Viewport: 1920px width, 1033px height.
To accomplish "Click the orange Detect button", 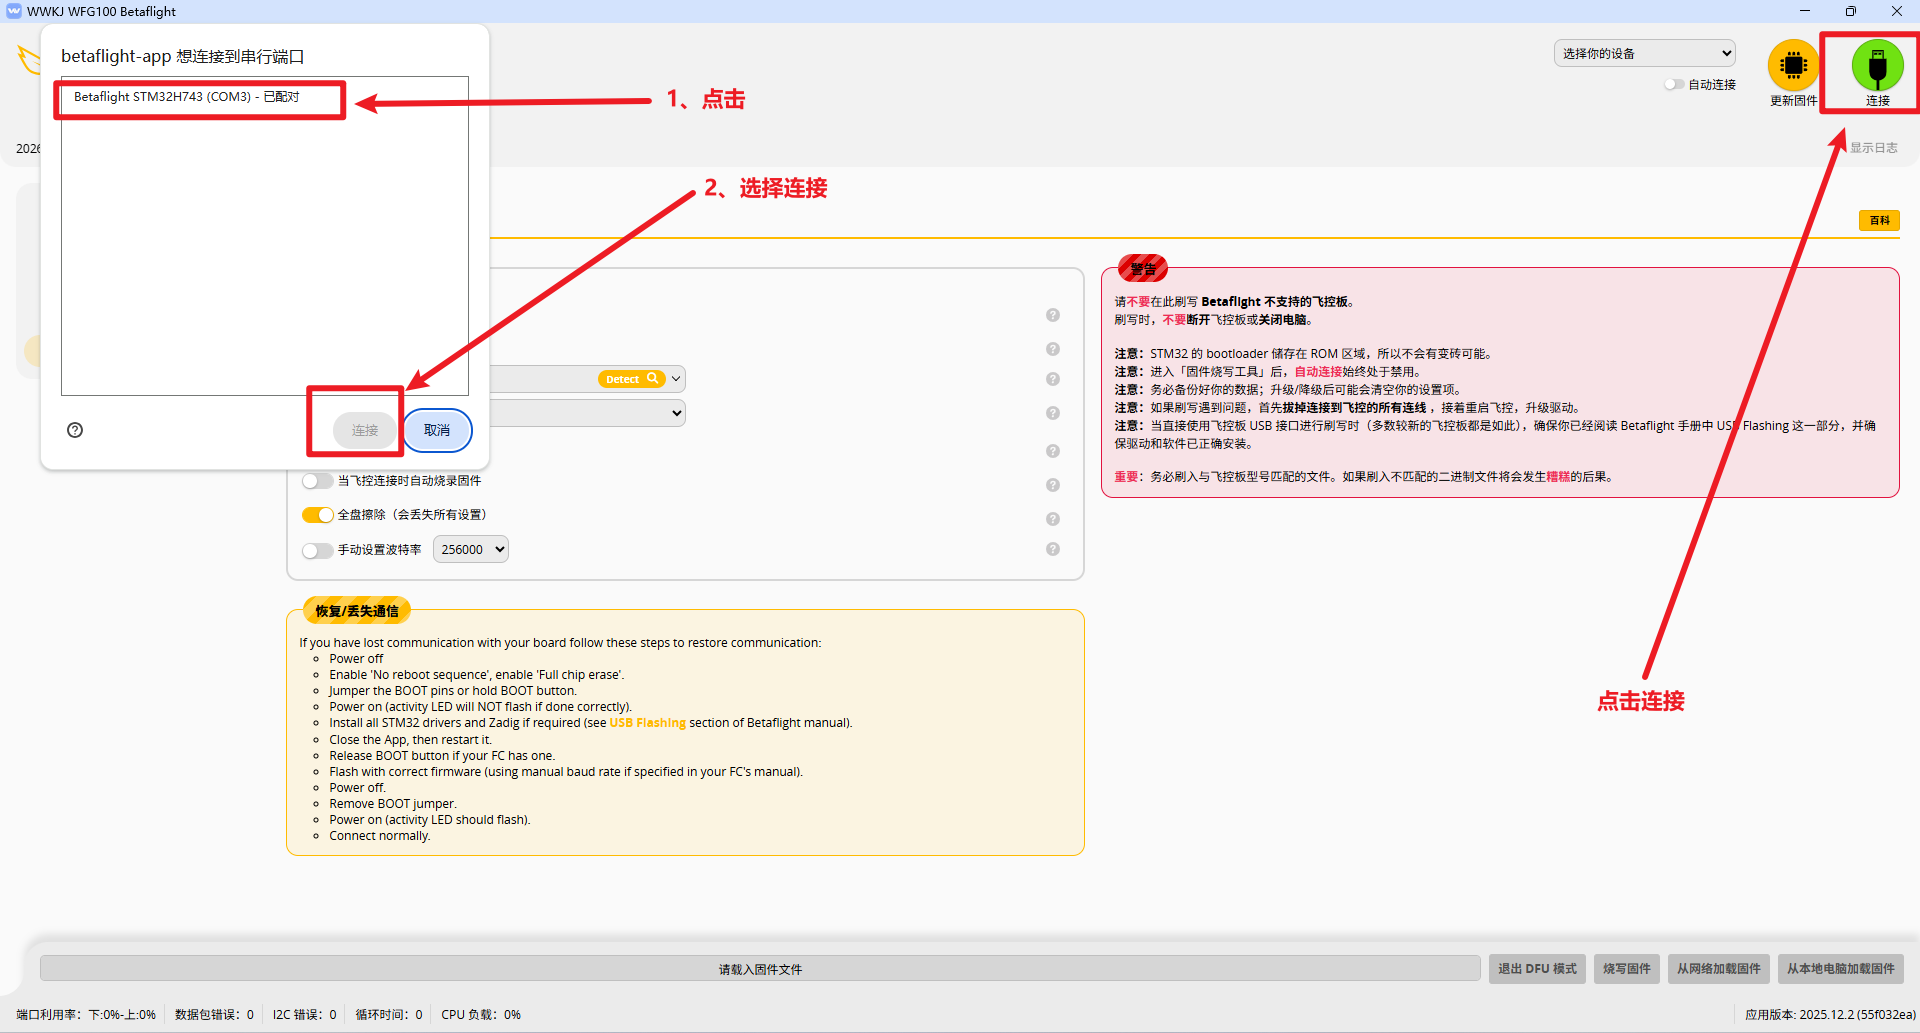I will [632, 379].
